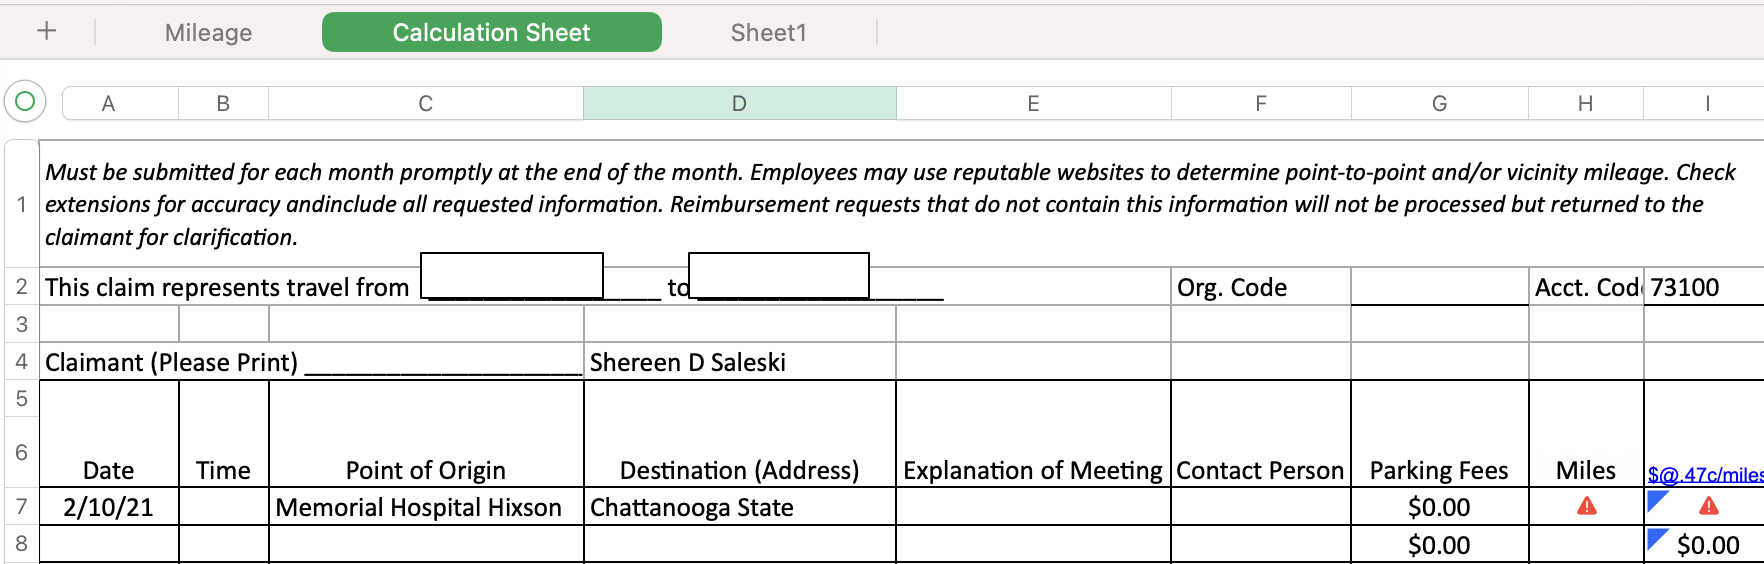Select row 7 header
Viewport: 1764px width, 564px height.
[x=21, y=507]
